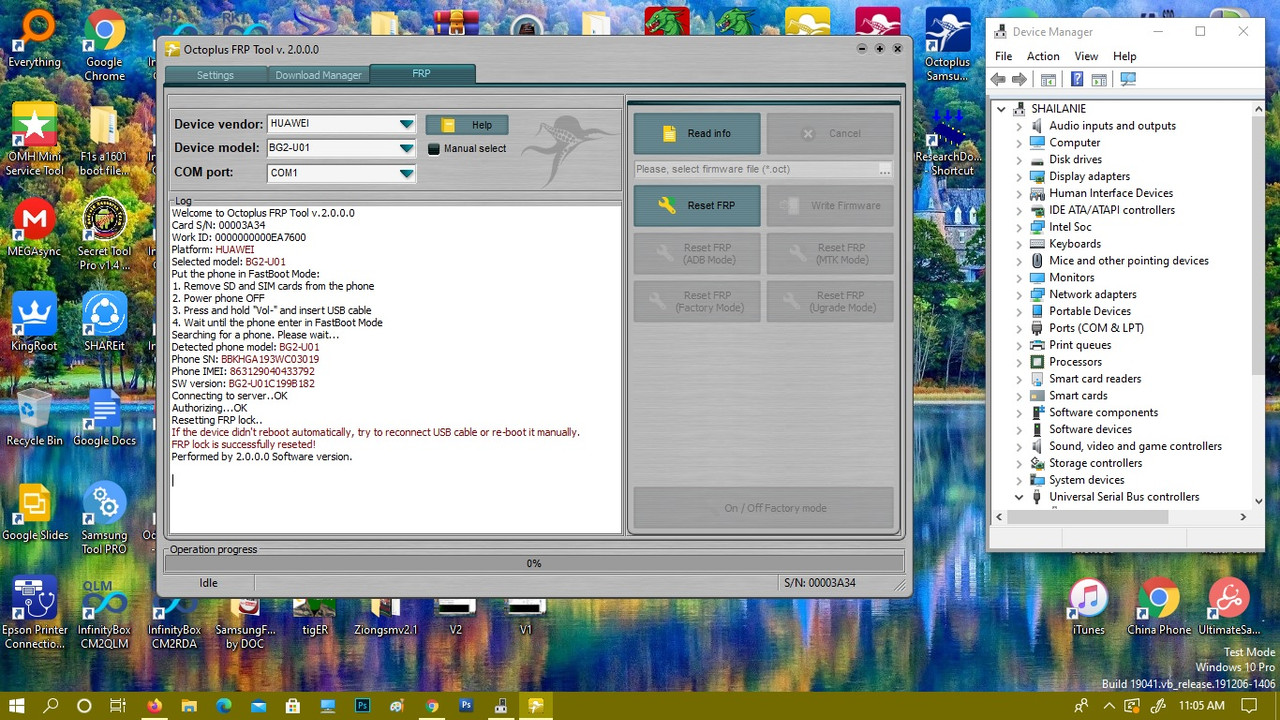1280x720 pixels.
Task: Open the Google Chrome desktop icon
Action: [104, 44]
